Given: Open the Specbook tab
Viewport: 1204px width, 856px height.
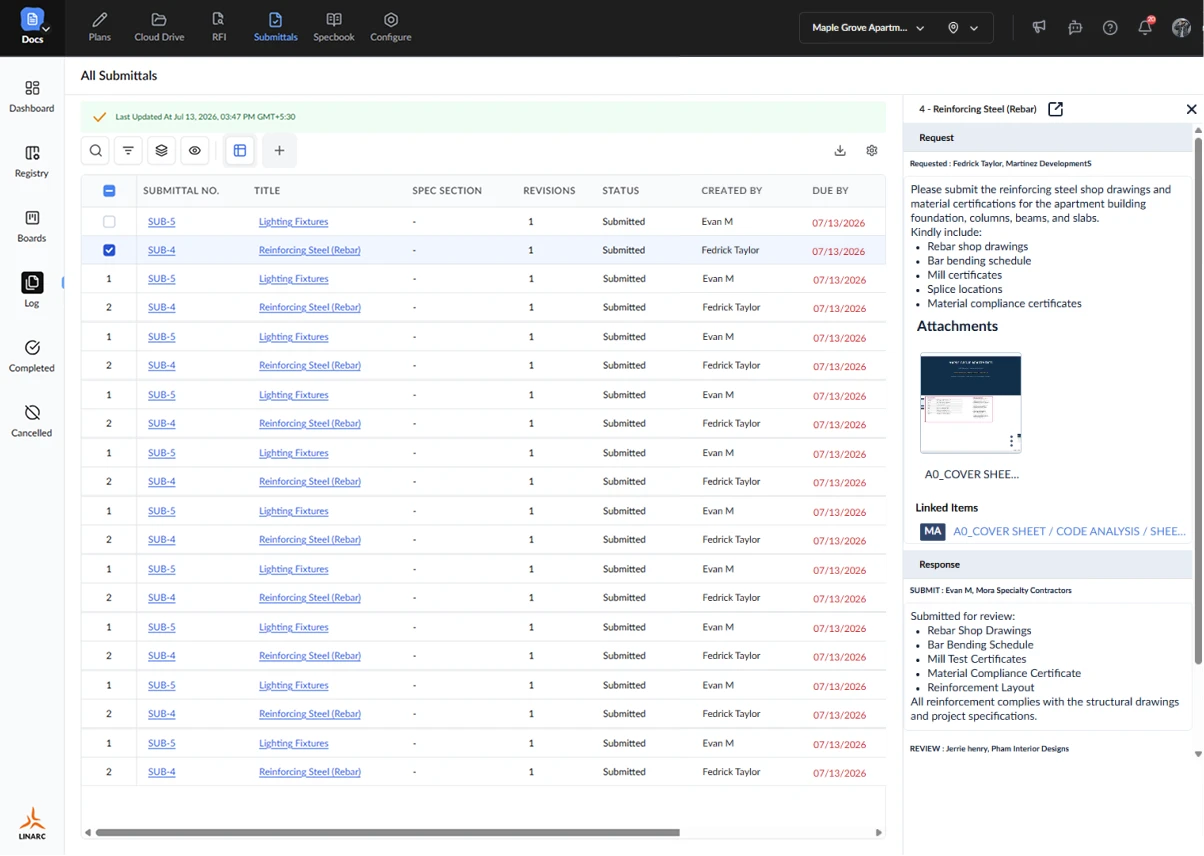Looking at the screenshot, I should (x=334, y=27).
